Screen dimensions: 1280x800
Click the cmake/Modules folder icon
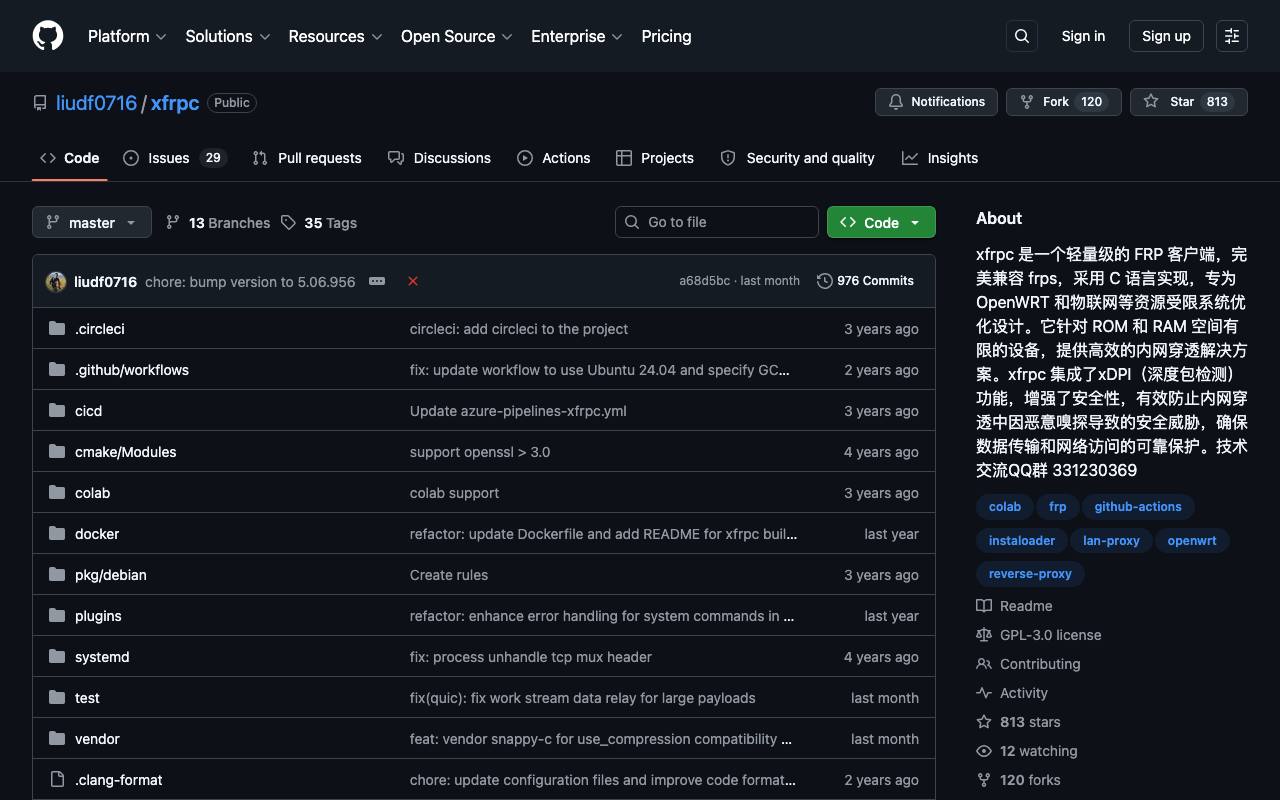[57, 452]
